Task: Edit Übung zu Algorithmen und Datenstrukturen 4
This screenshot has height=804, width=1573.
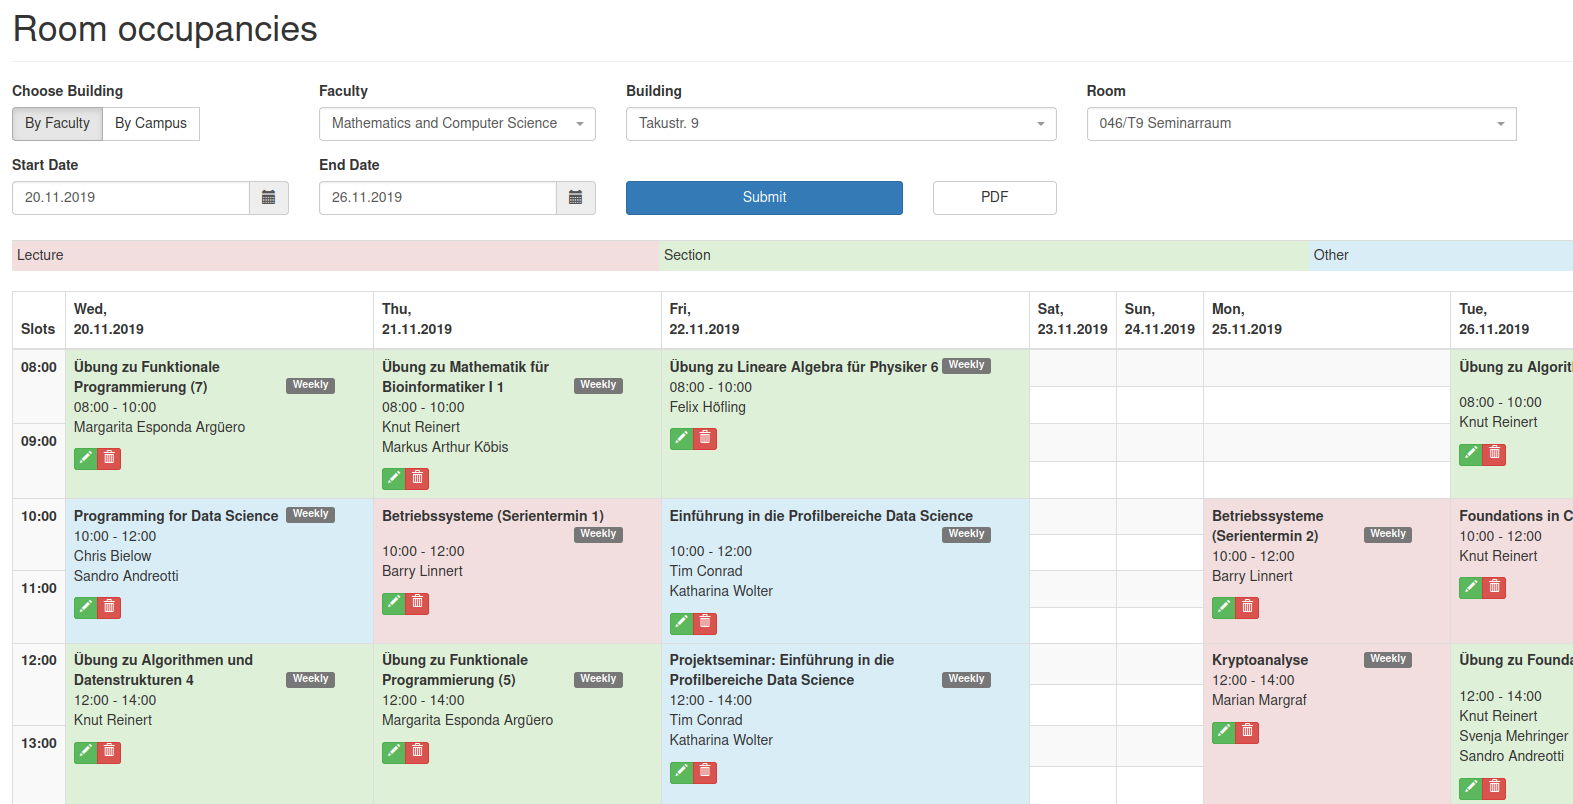Action: pos(86,751)
